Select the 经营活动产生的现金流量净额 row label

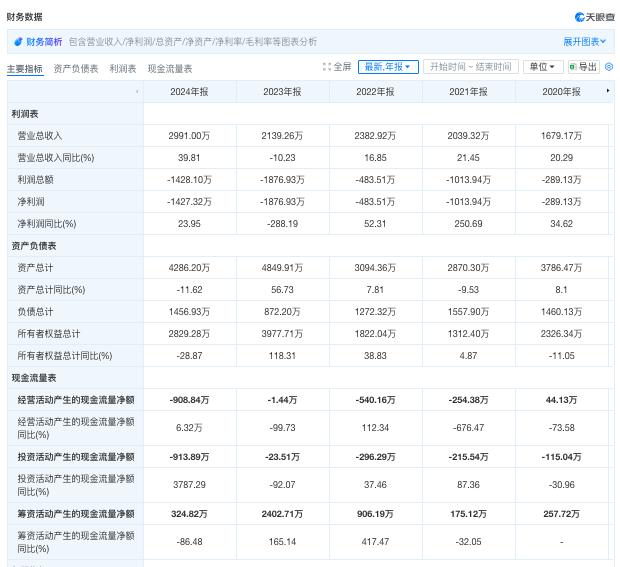coord(76,400)
